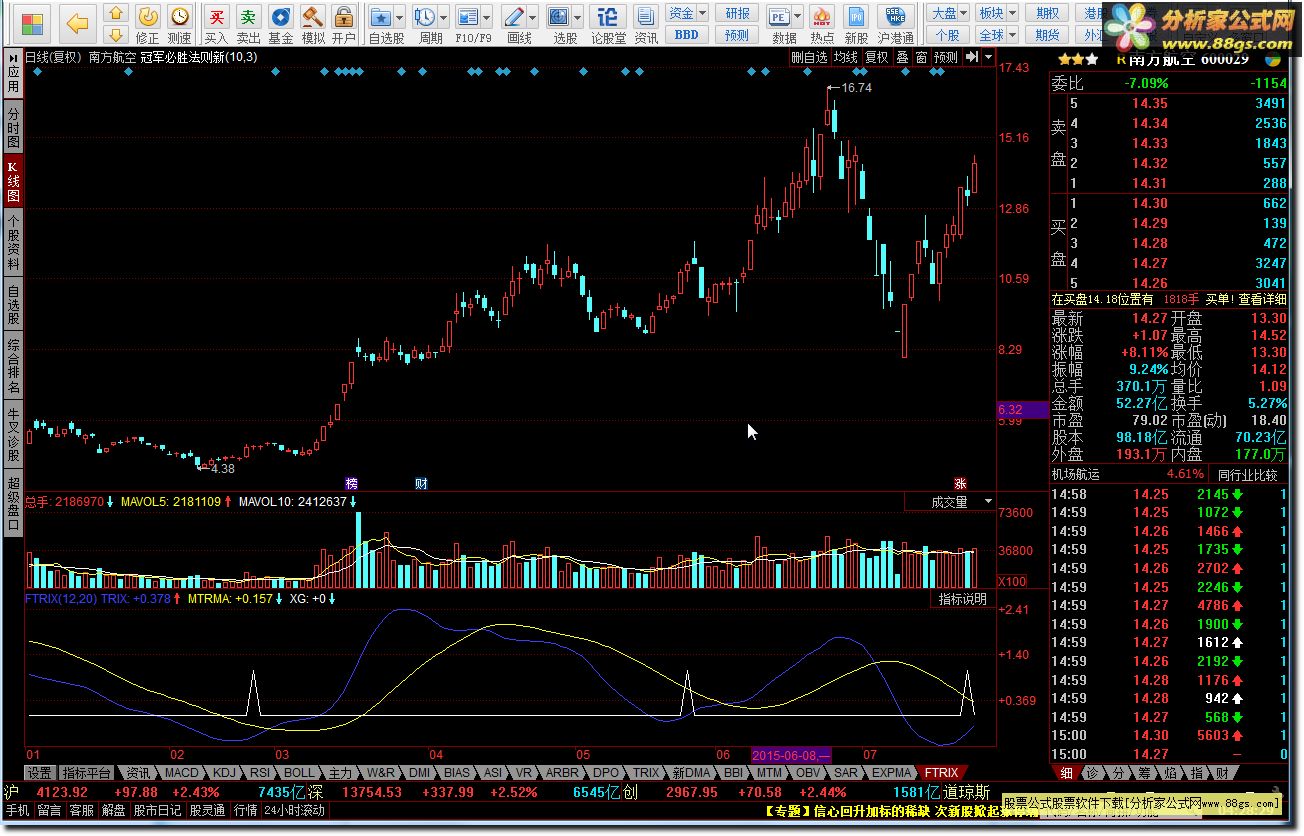This screenshot has height=836, width=1304.
Task: Click the 涨 marker on the chart
Action: click(961, 484)
